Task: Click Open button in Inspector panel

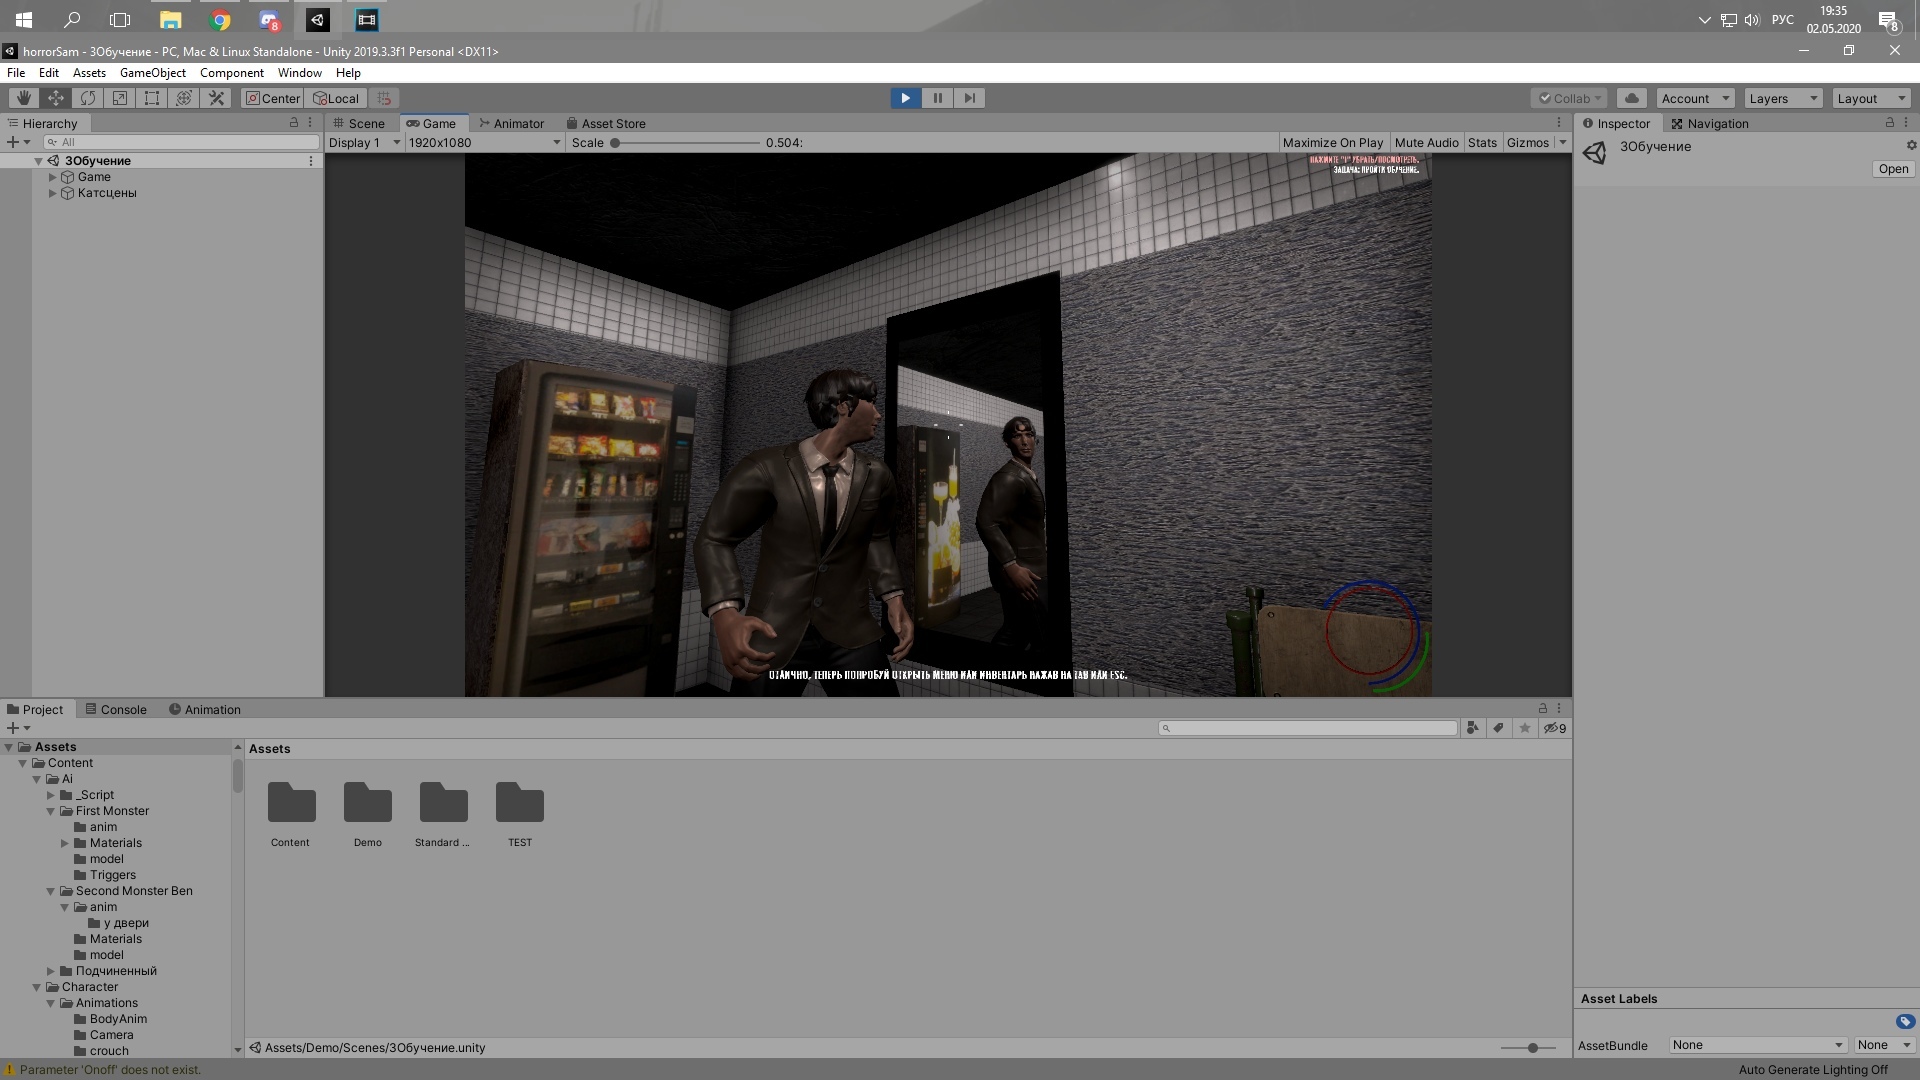Action: coord(1894,169)
